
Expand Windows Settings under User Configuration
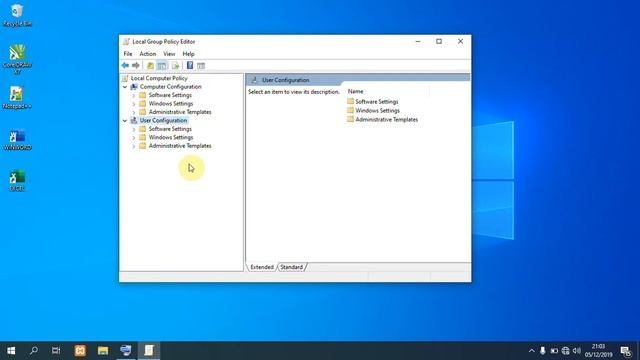[134, 138]
